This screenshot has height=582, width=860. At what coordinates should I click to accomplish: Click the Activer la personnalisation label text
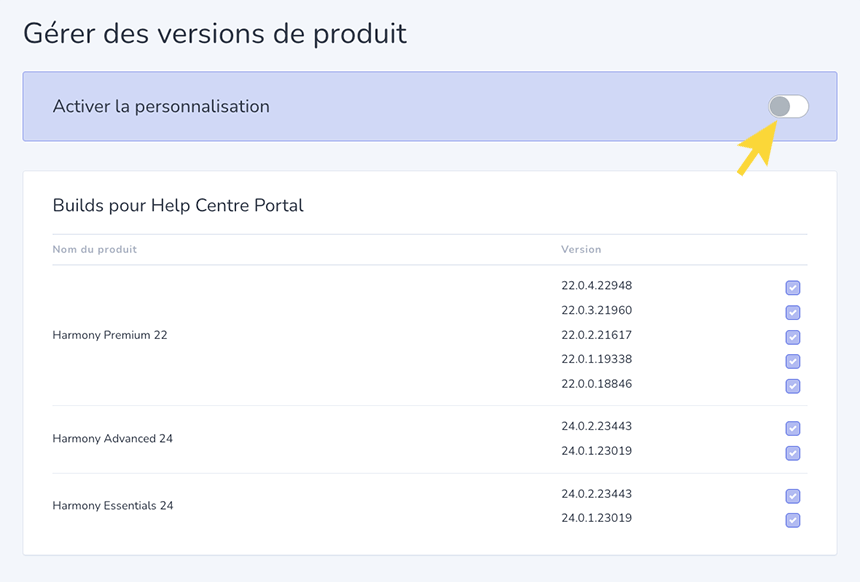click(x=161, y=106)
